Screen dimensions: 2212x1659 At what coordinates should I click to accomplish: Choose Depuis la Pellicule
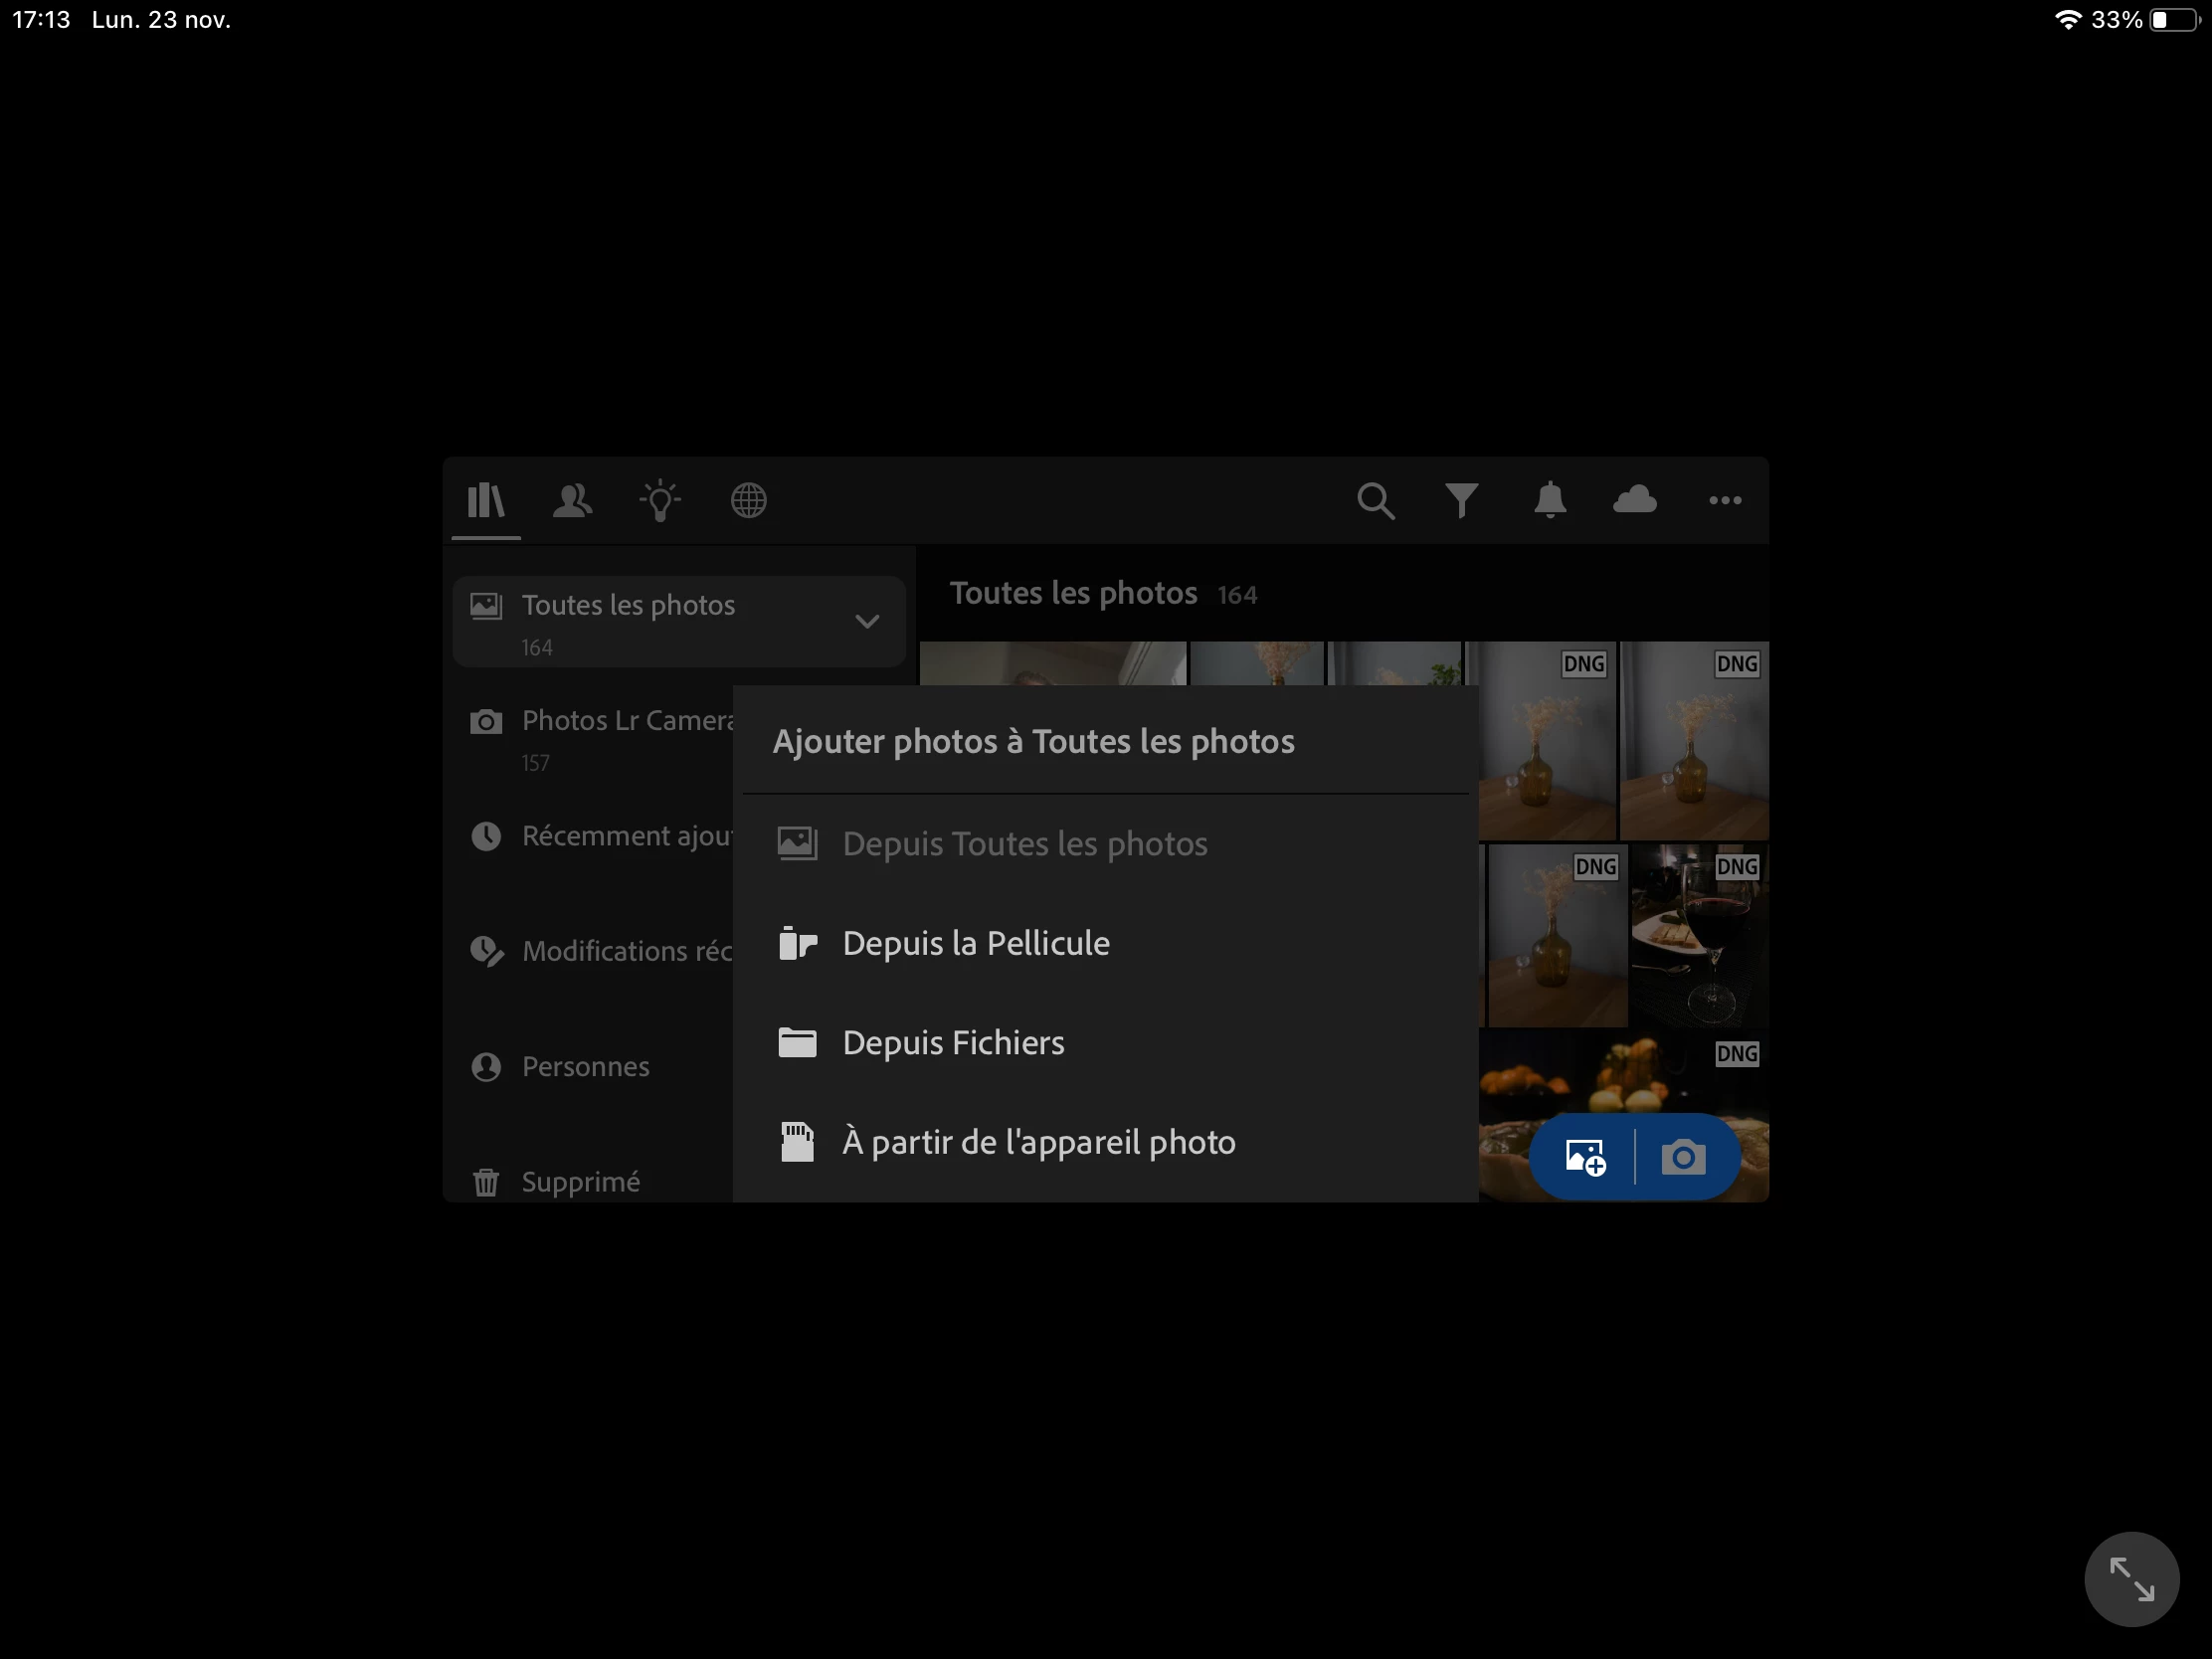(x=975, y=943)
